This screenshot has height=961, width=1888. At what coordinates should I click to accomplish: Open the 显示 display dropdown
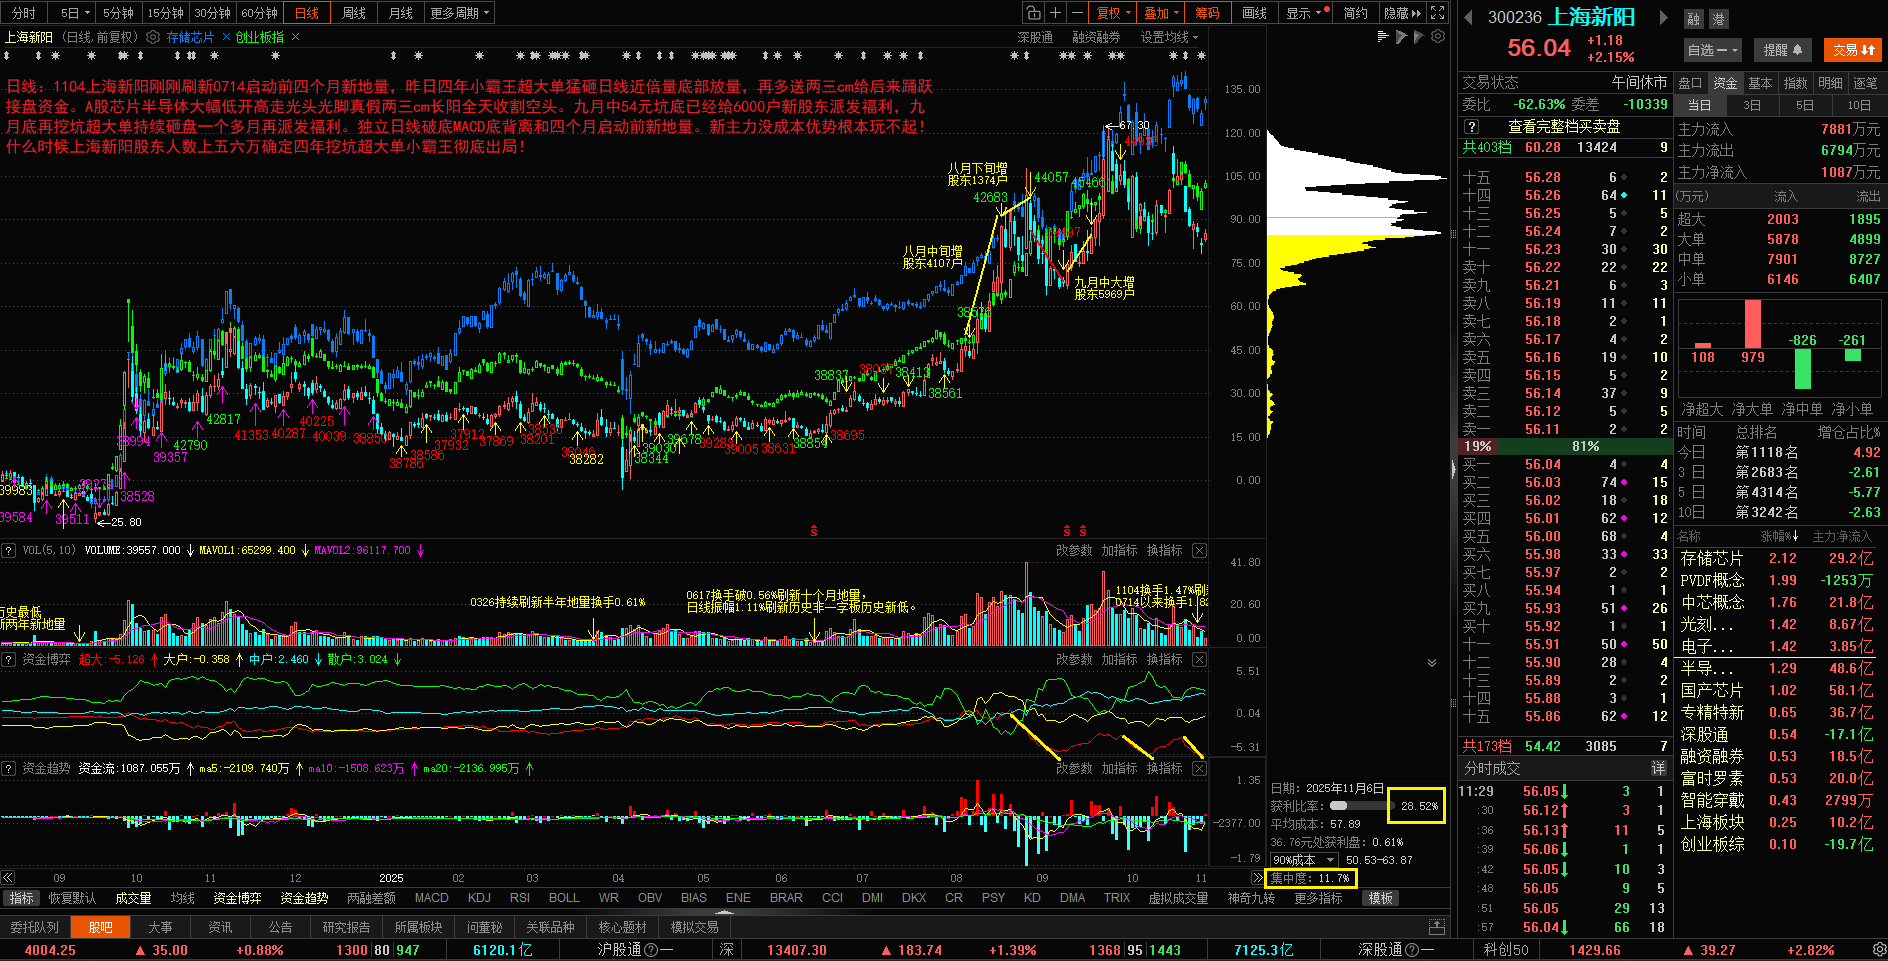point(1307,13)
